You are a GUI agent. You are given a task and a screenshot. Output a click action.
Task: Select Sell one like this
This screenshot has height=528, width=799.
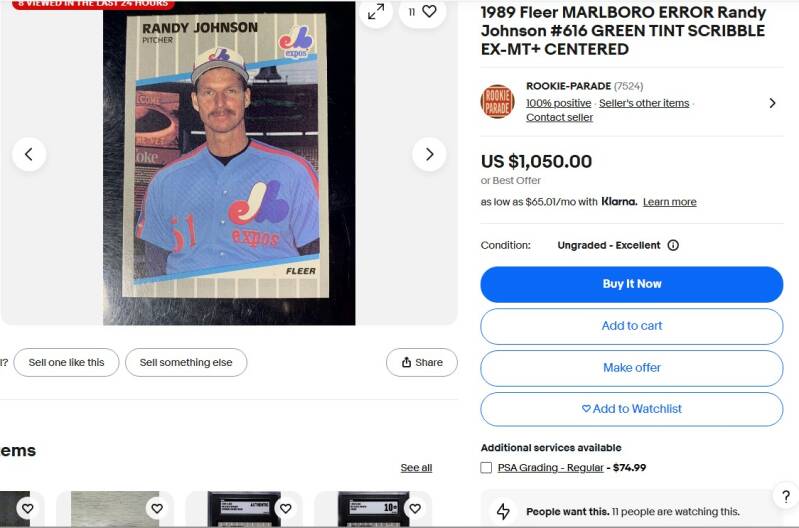point(66,362)
